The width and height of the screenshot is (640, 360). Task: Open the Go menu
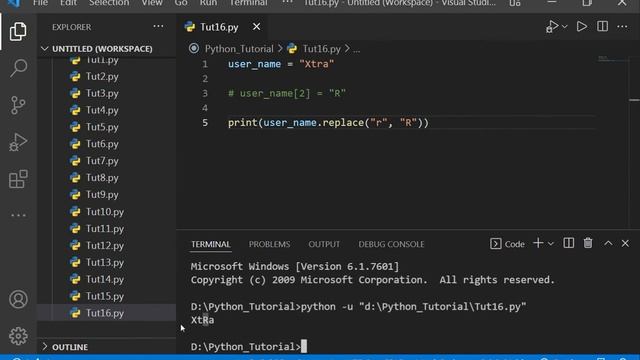click(x=181, y=3)
